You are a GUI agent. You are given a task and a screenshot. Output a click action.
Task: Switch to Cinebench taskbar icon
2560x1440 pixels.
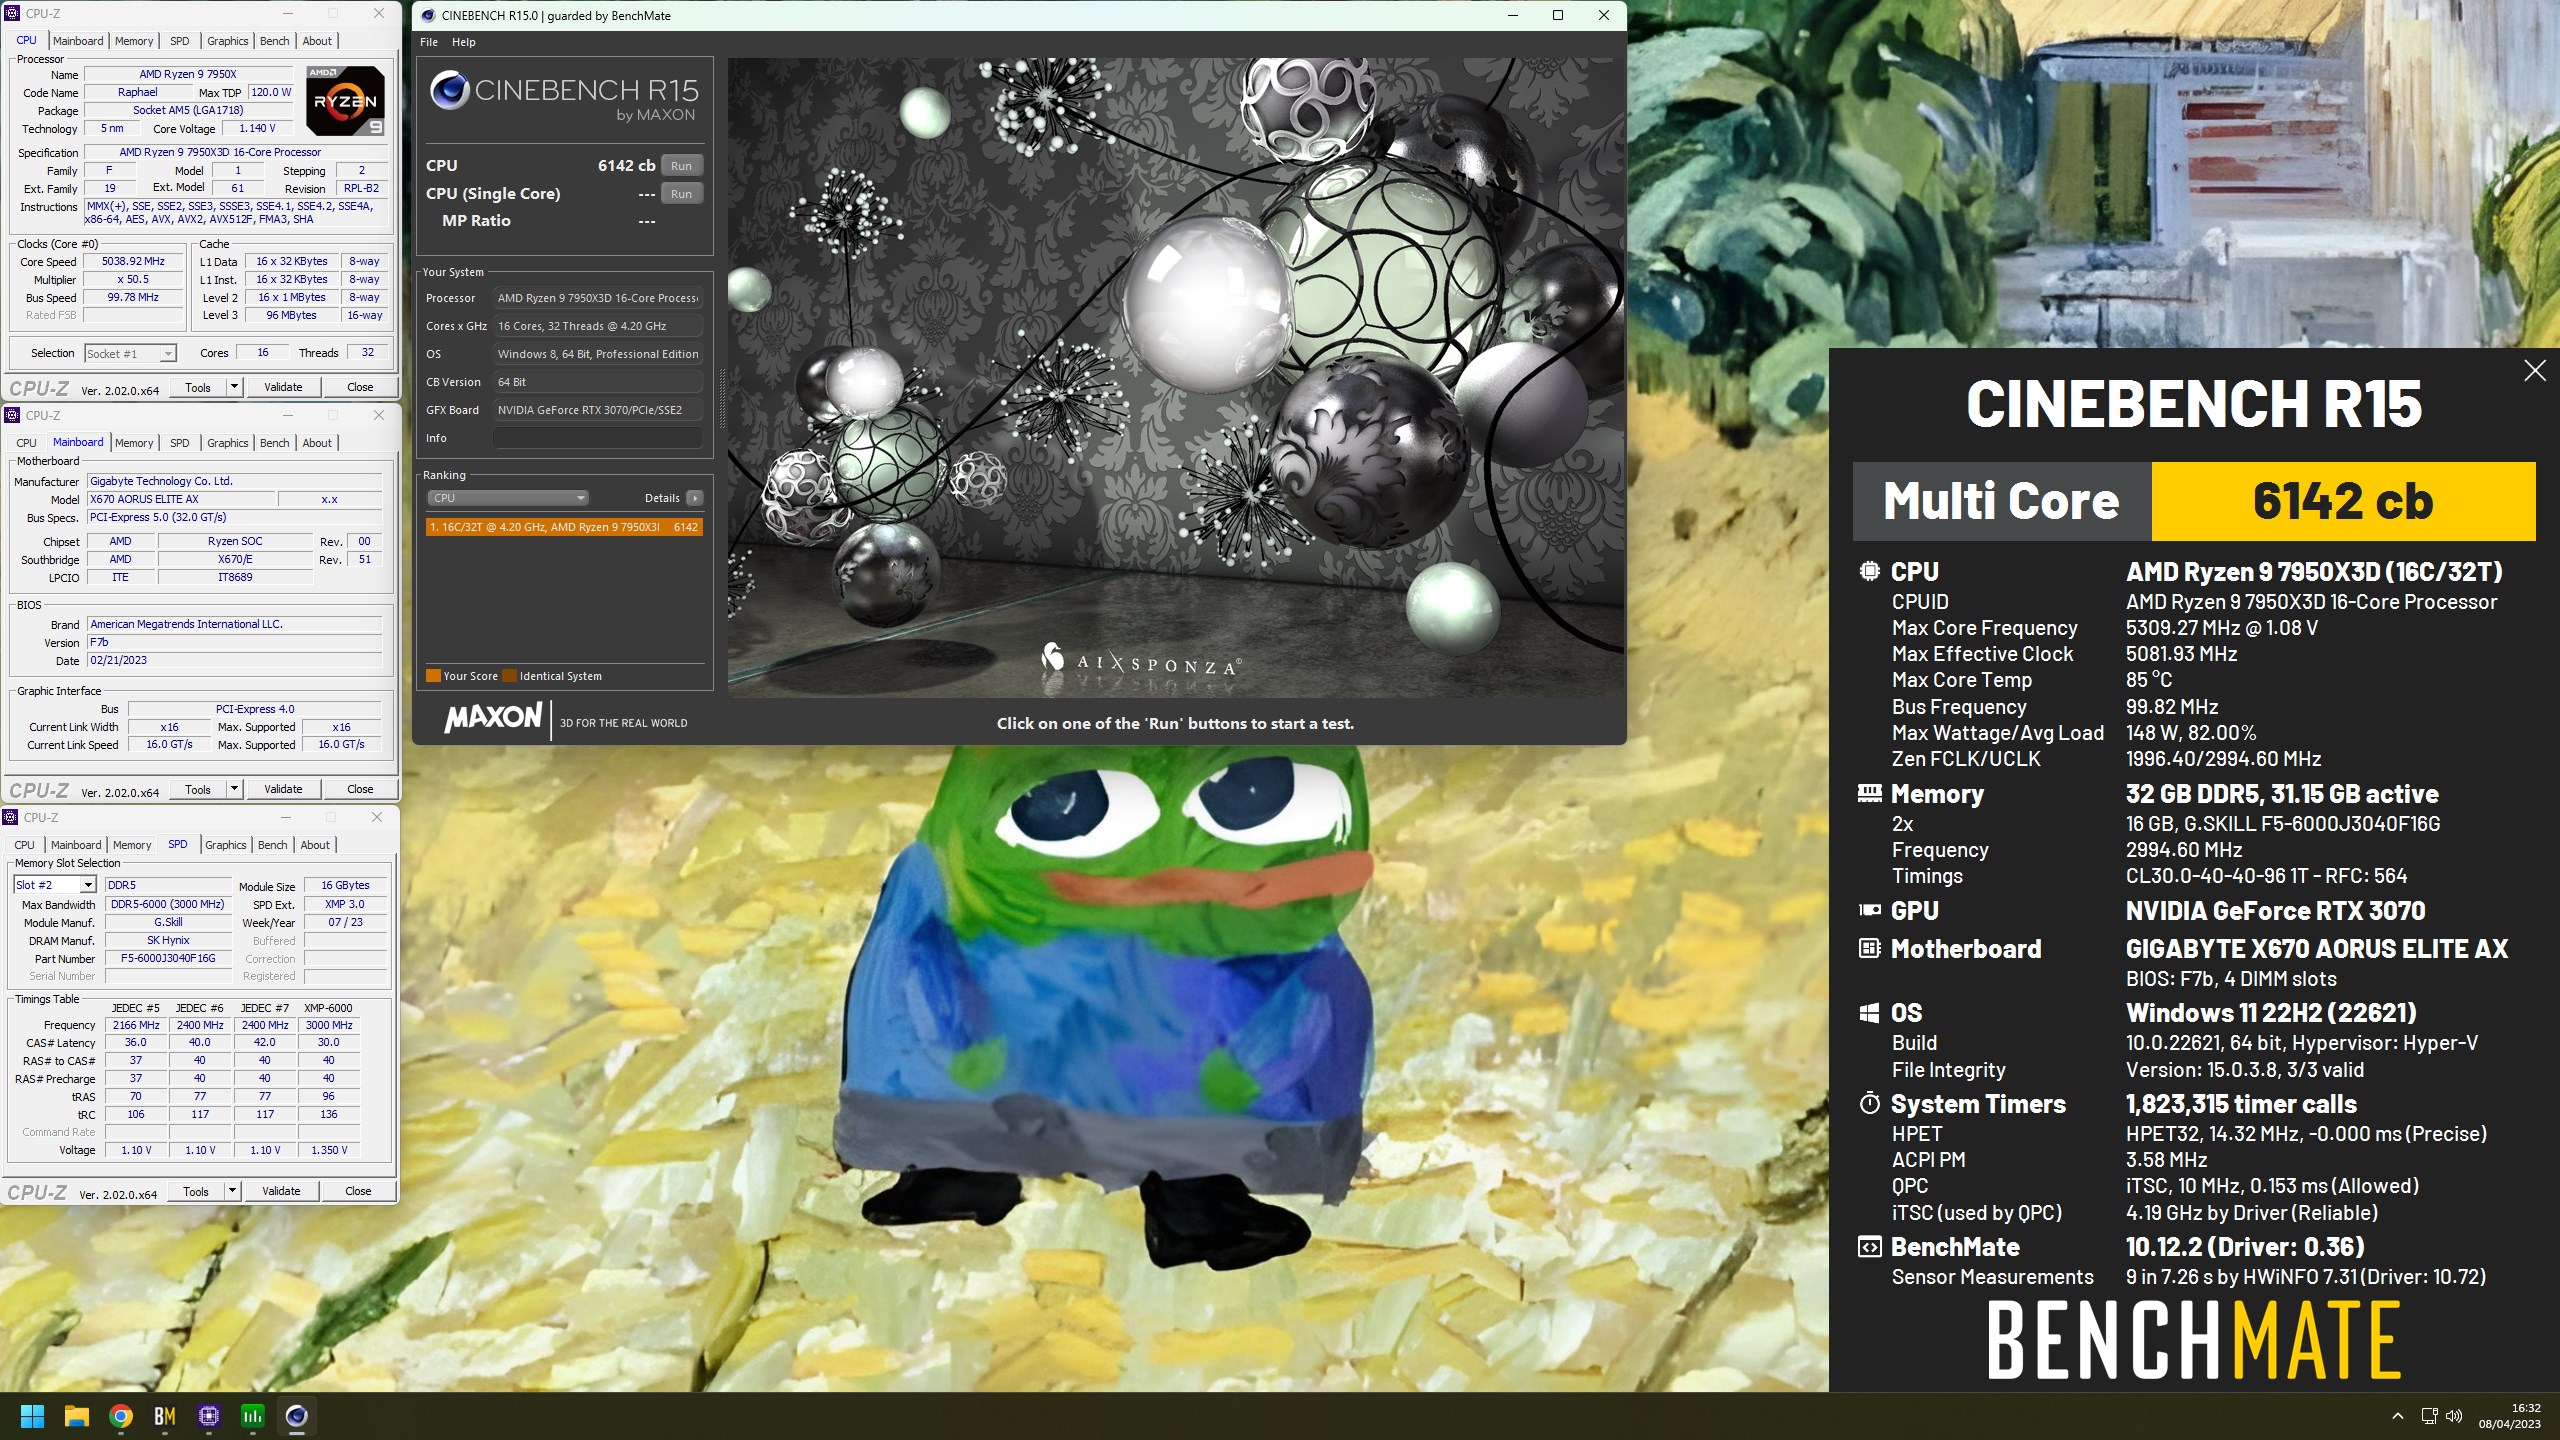pyautogui.click(x=297, y=1416)
